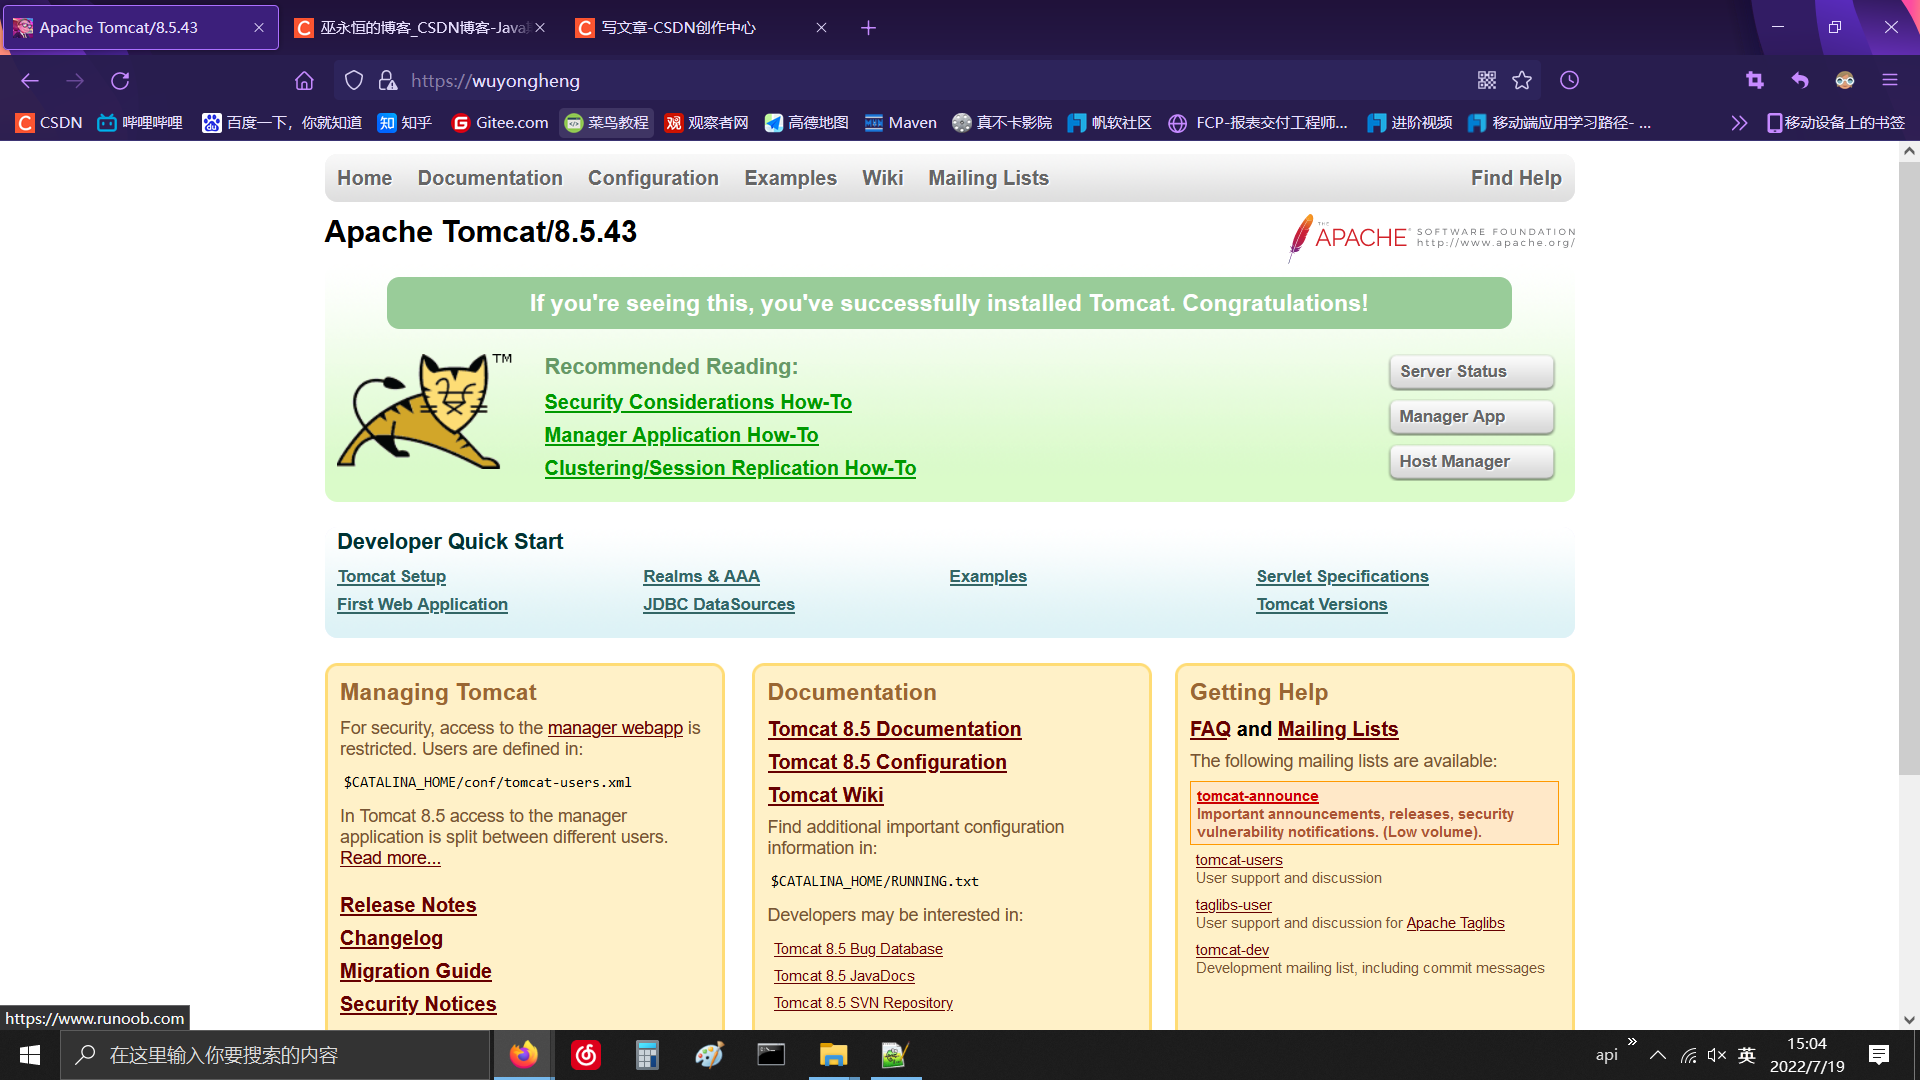Image resolution: width=1920 pixels, height=1080 pixels.
Task: Reload the page with the refresh icon
Action: tap(120, 81)
